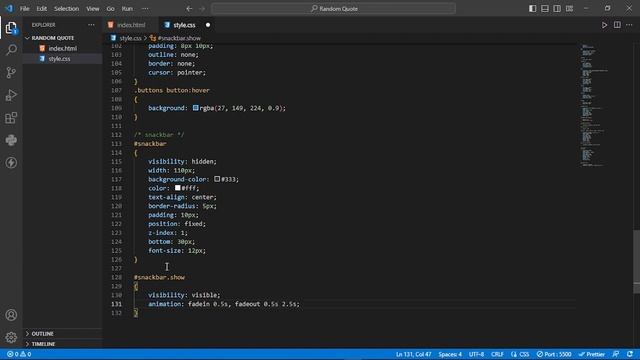Open the Search view icon
This screenshot has height=360, width=640.
pos(11,50)
